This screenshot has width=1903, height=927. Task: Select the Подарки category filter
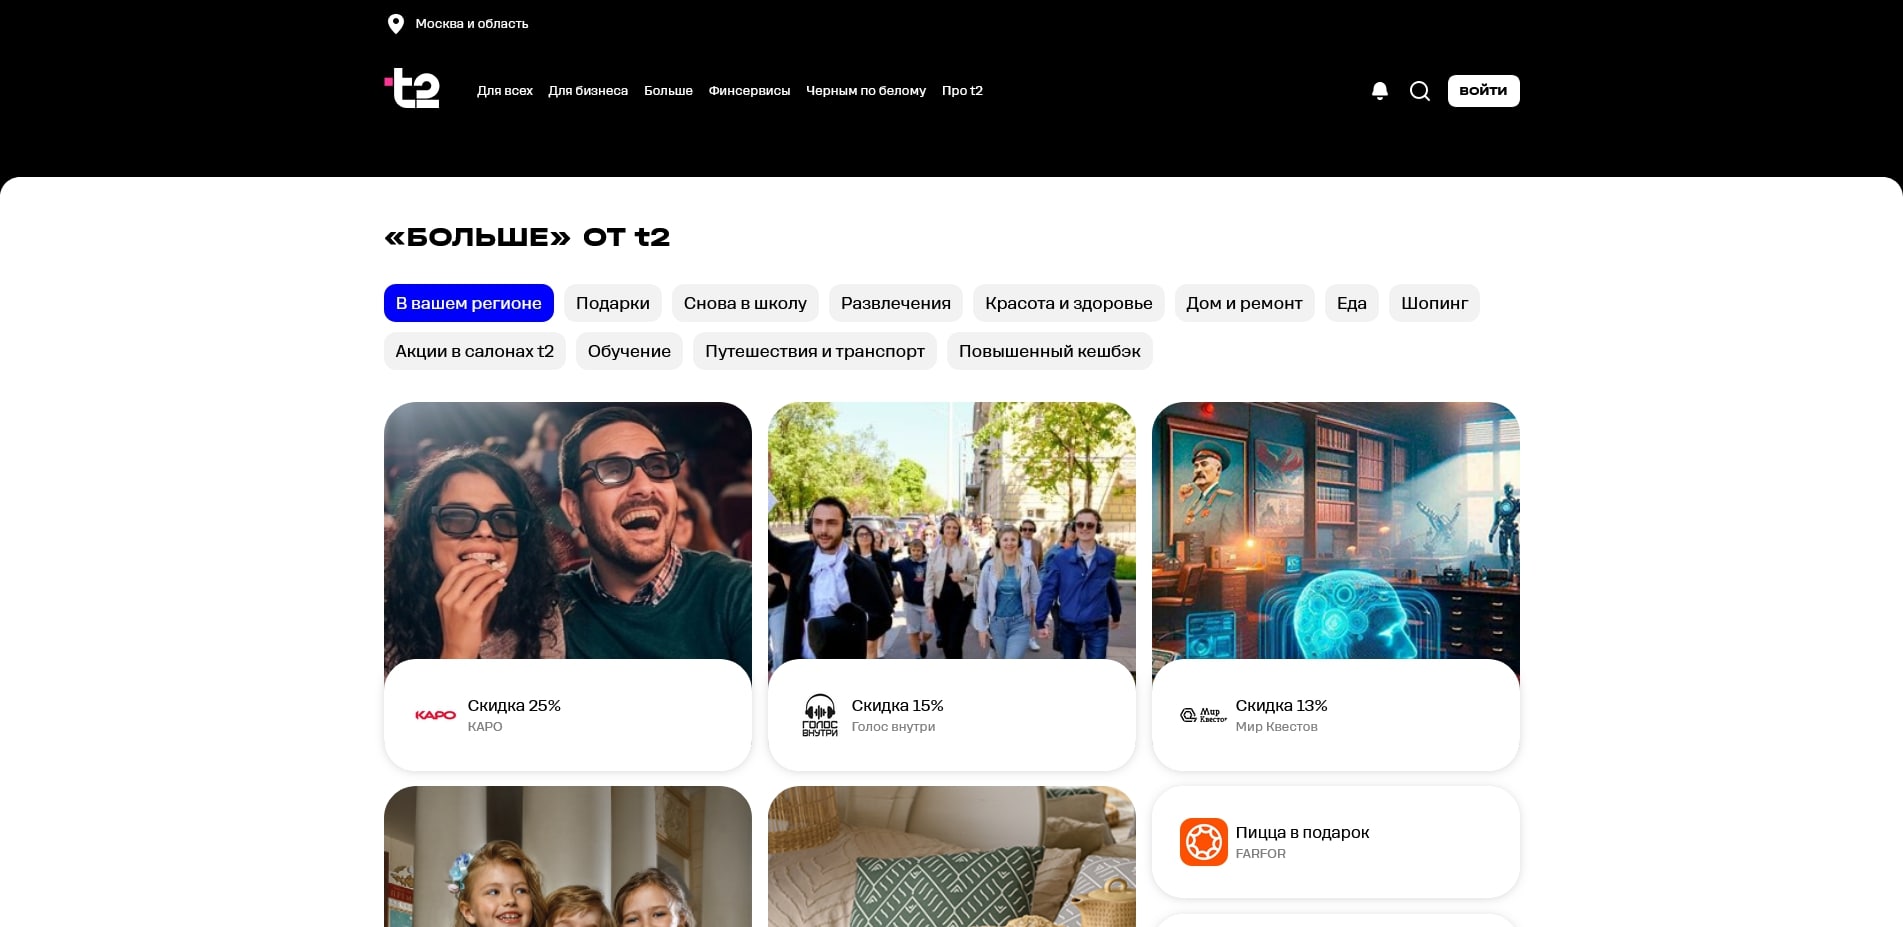coord(612,303)
